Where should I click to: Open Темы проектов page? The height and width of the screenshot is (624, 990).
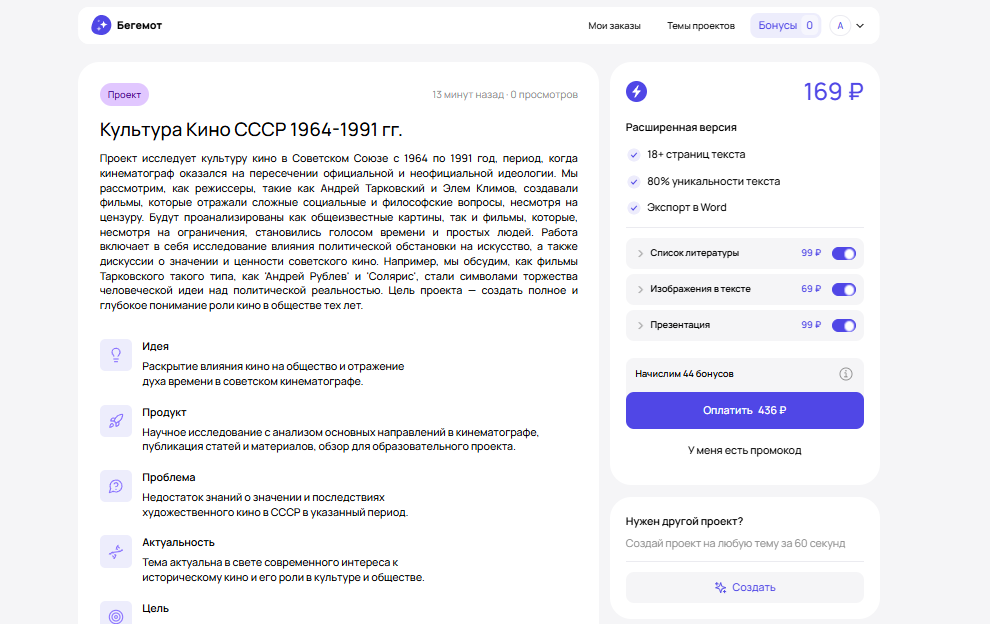[x=700, y=26]
